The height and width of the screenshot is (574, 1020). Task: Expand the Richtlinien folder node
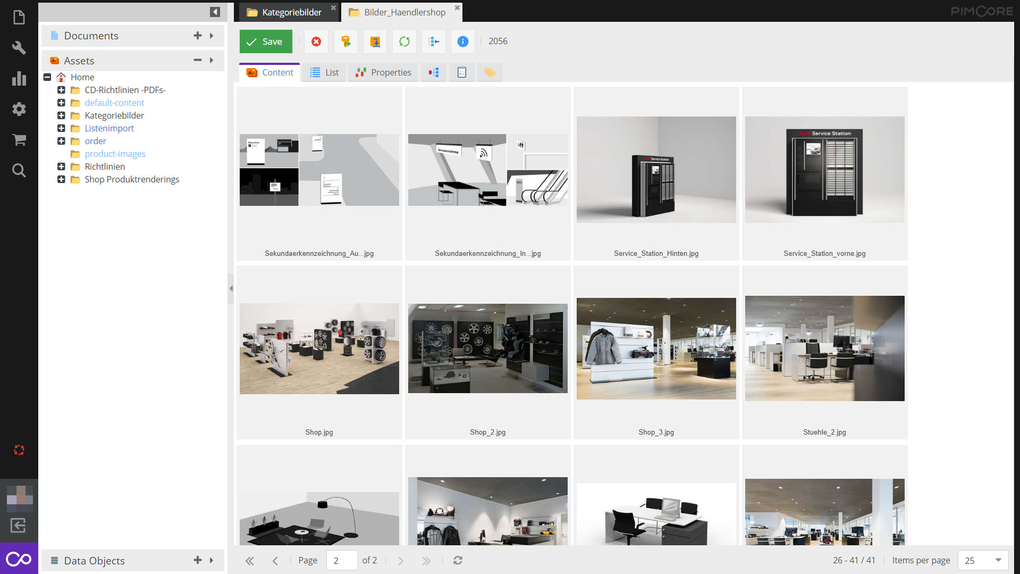pos(61,167)
